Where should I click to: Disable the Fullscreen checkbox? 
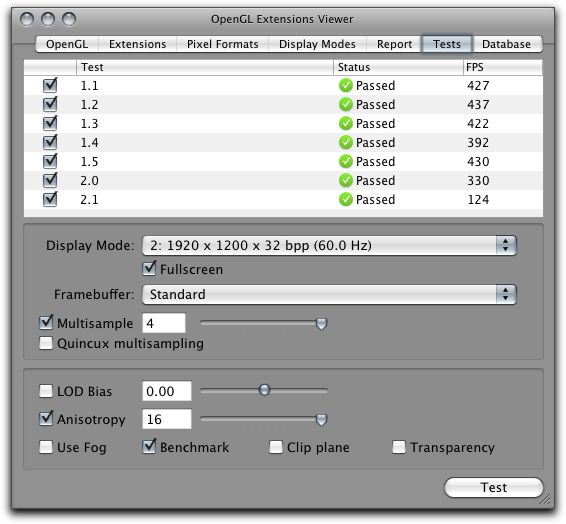click(x=149, y=269)
